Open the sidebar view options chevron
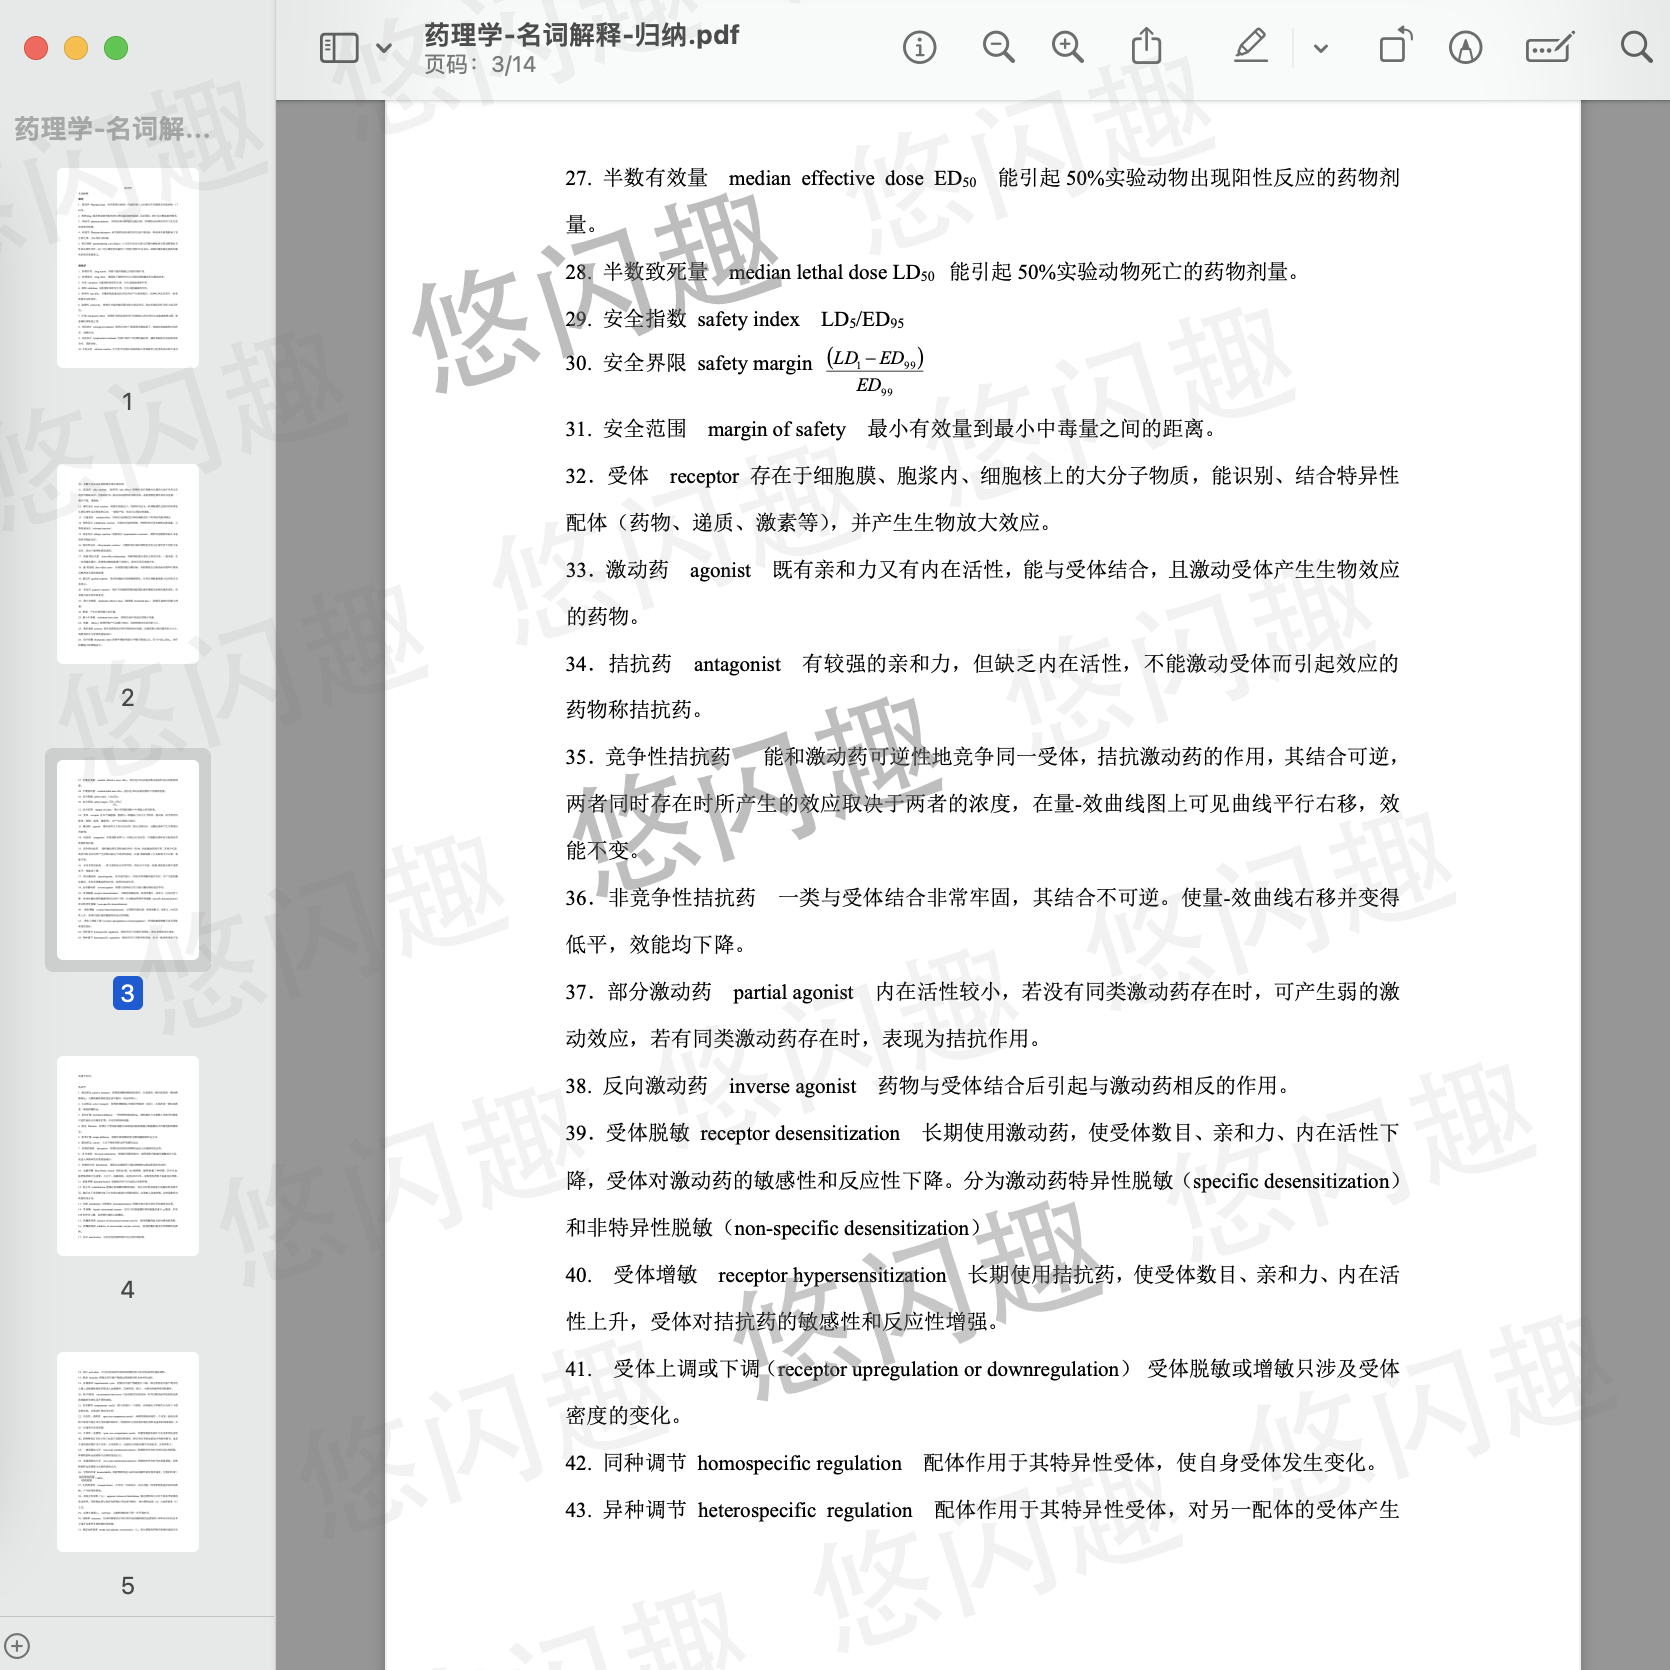 tap(383, 48)
